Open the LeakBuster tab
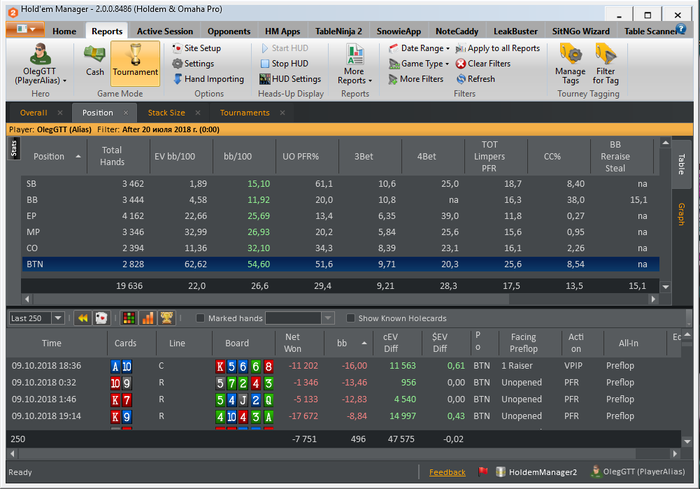Viewport: 700px width, 489px height. point(515,31)
